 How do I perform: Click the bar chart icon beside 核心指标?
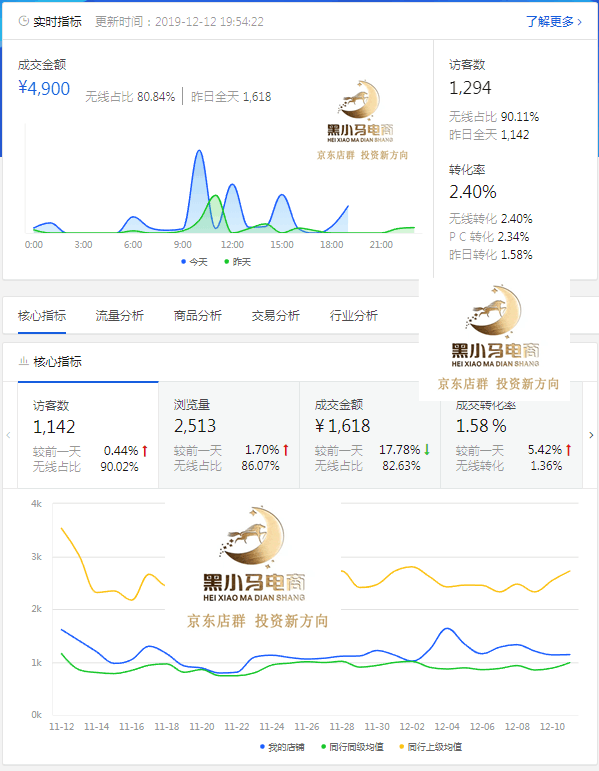(23, 361)
